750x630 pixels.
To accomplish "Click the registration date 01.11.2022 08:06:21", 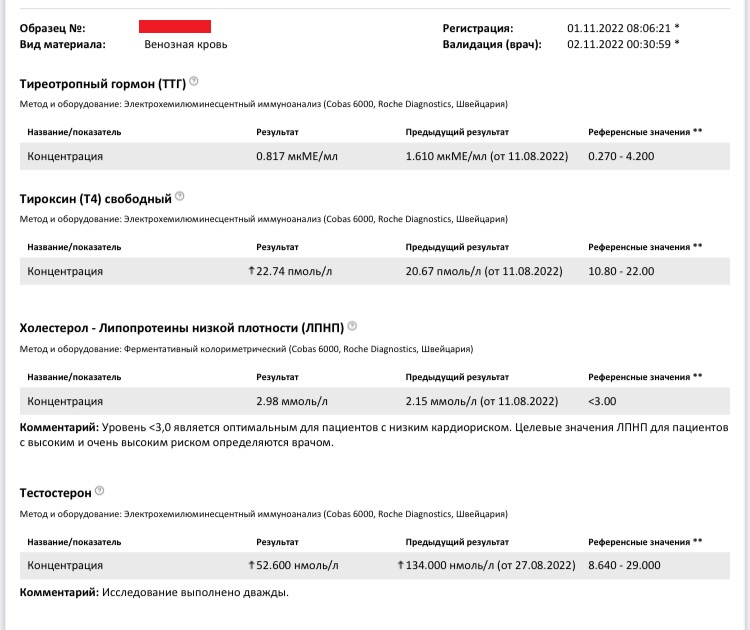I will [618, 28].
